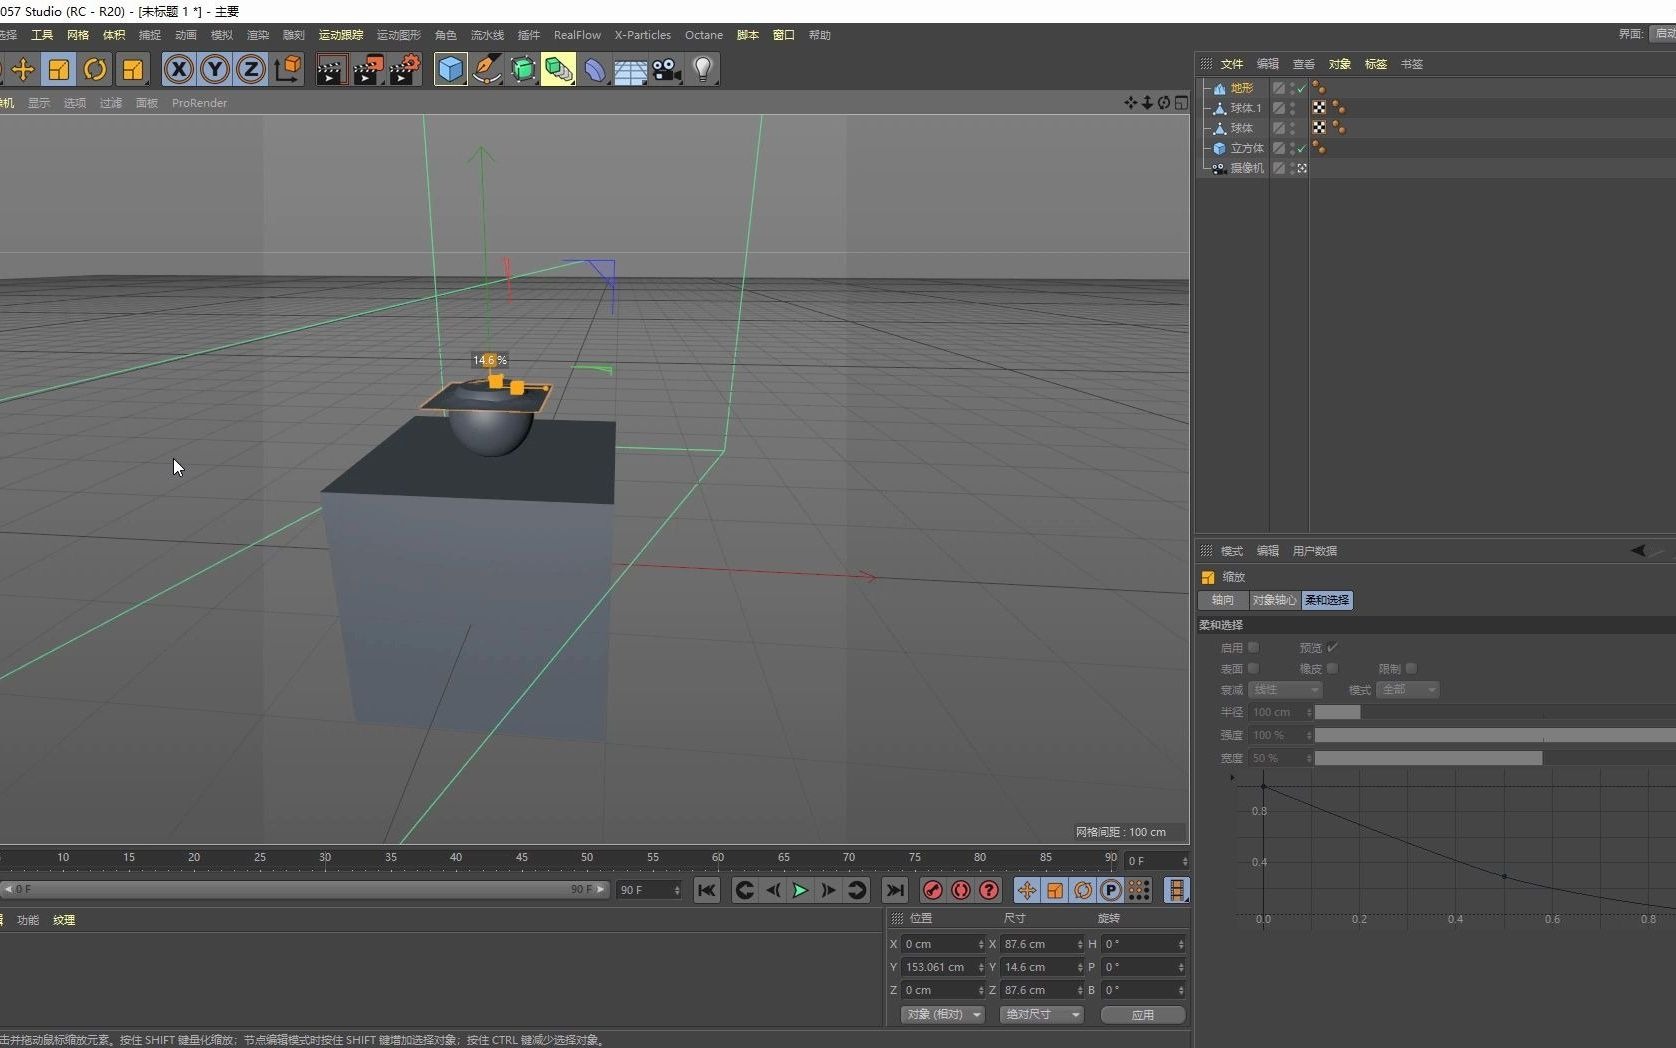The width and height of the screenshot is (1676, 1048).
Task: Open the cube primitive icon in the toolbar
Action: [451, 69]
